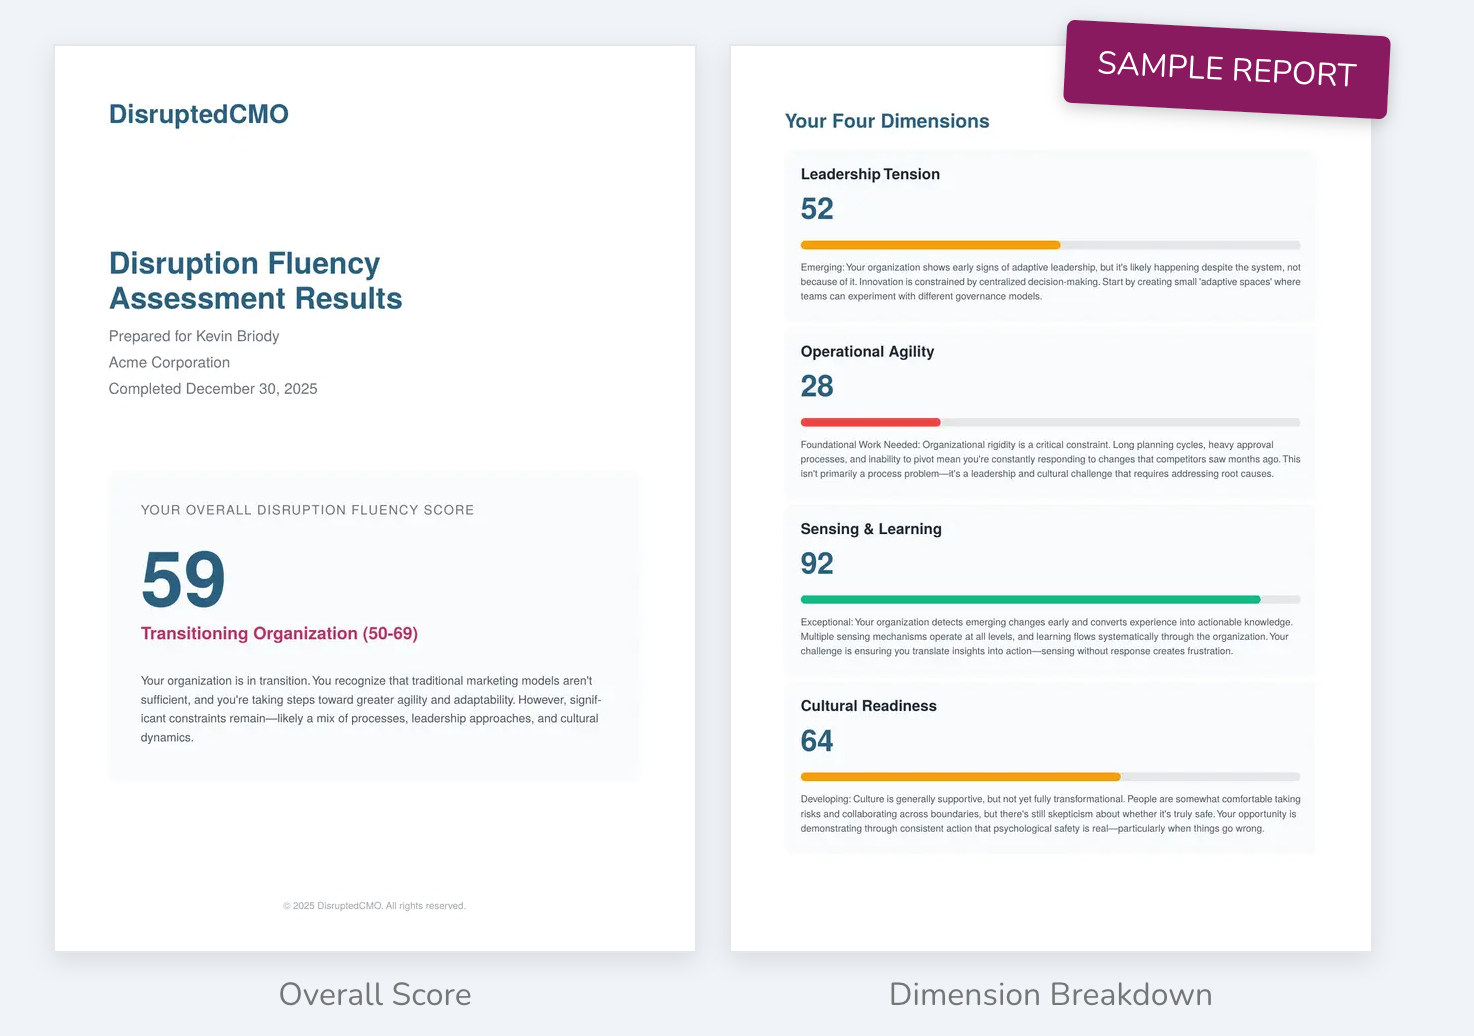
Task: Click the copyright footer text
Action: click(374, 906)
